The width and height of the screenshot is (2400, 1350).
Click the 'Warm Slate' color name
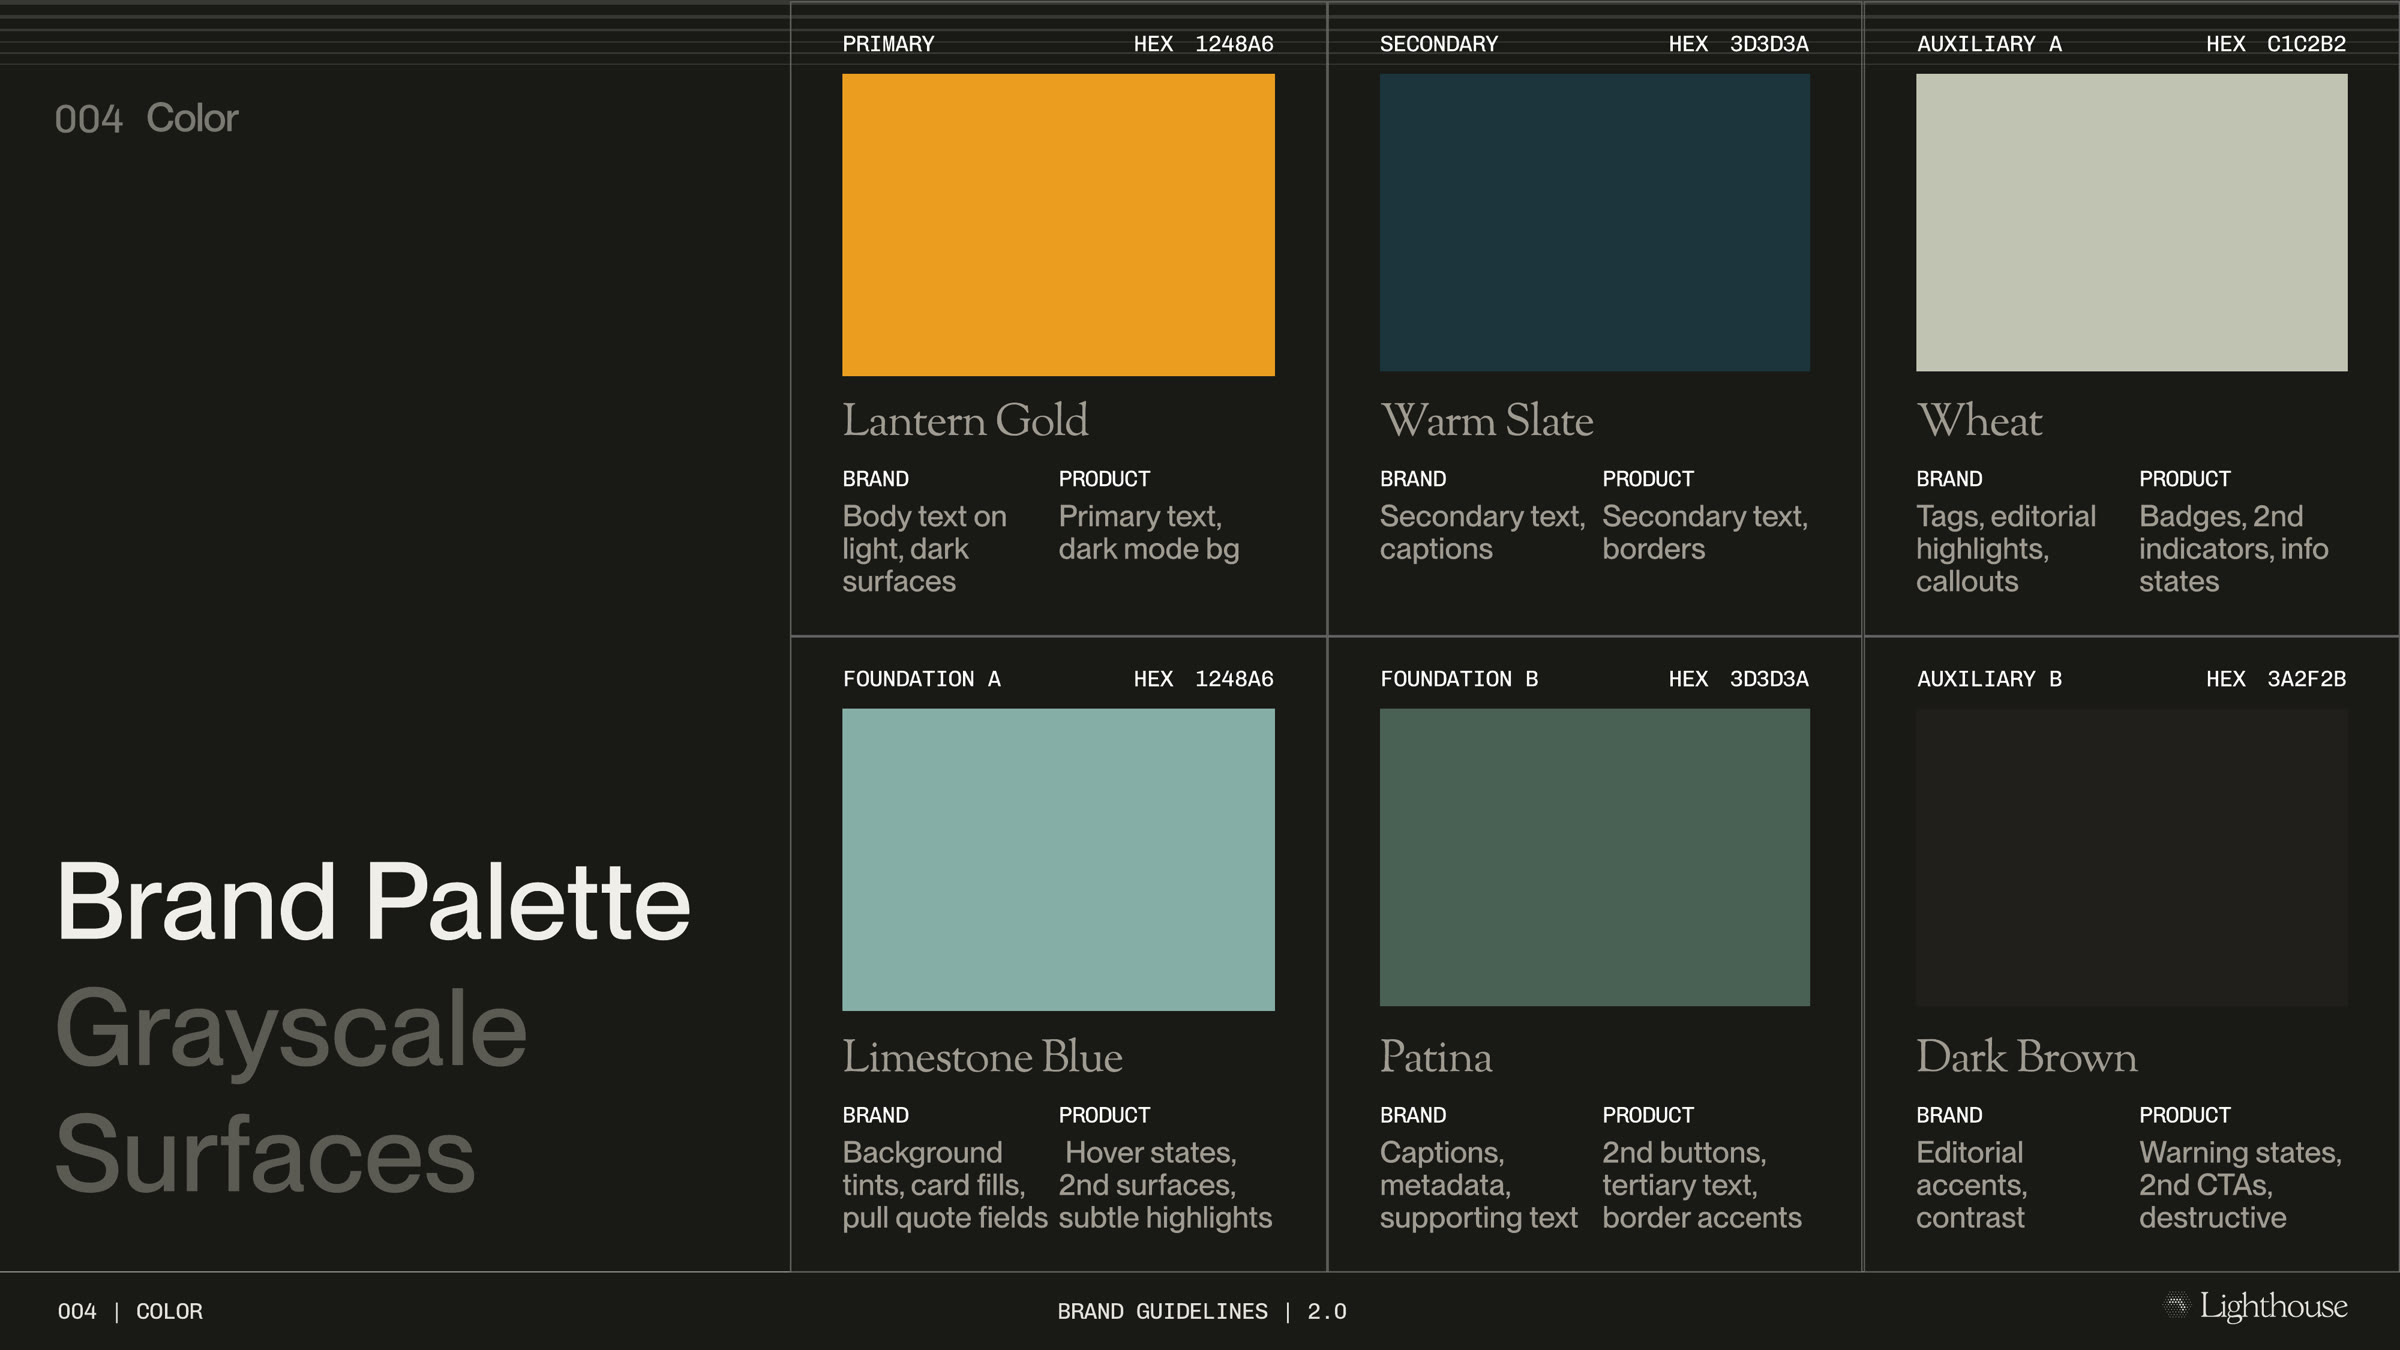click(x=1487, y=420)
